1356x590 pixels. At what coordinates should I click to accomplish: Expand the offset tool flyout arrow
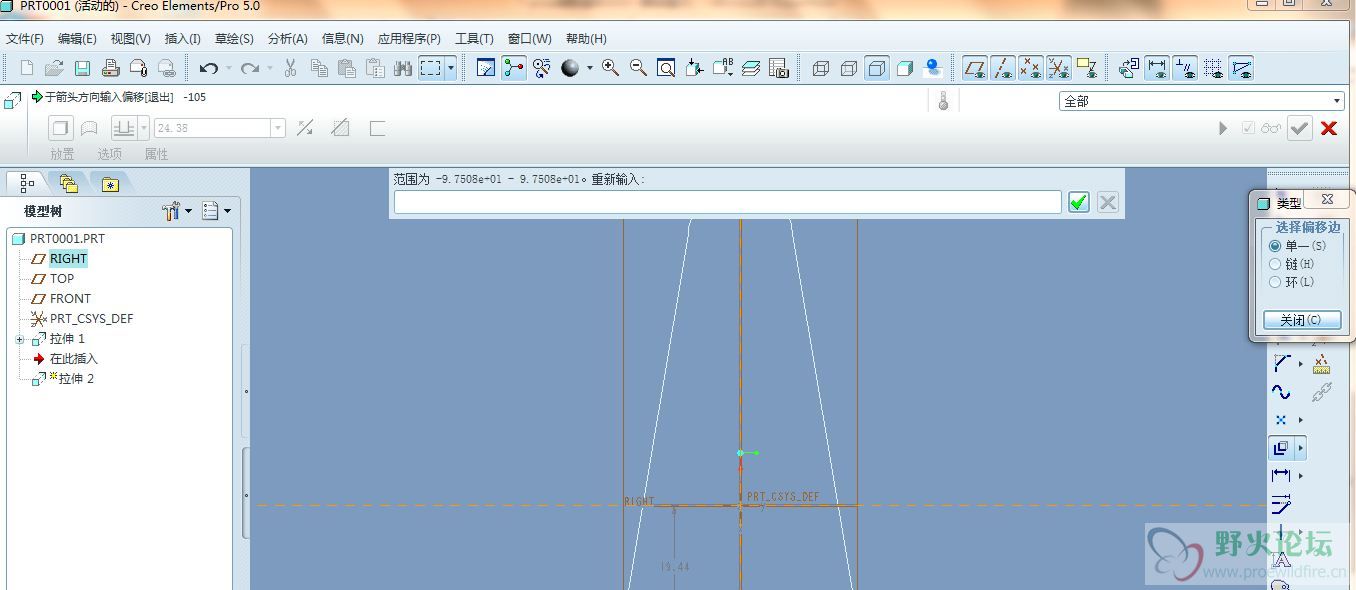[x=1300, y=448]
